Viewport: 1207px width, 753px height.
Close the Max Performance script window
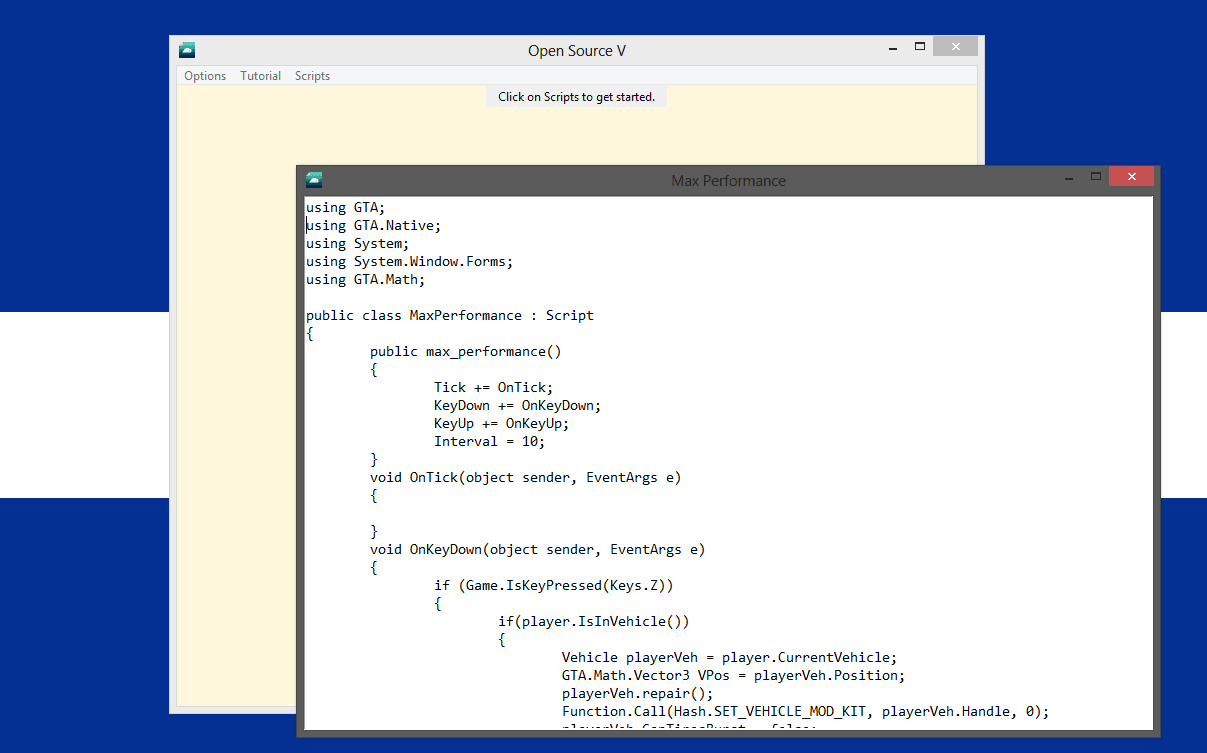(x=1131, y=177)
